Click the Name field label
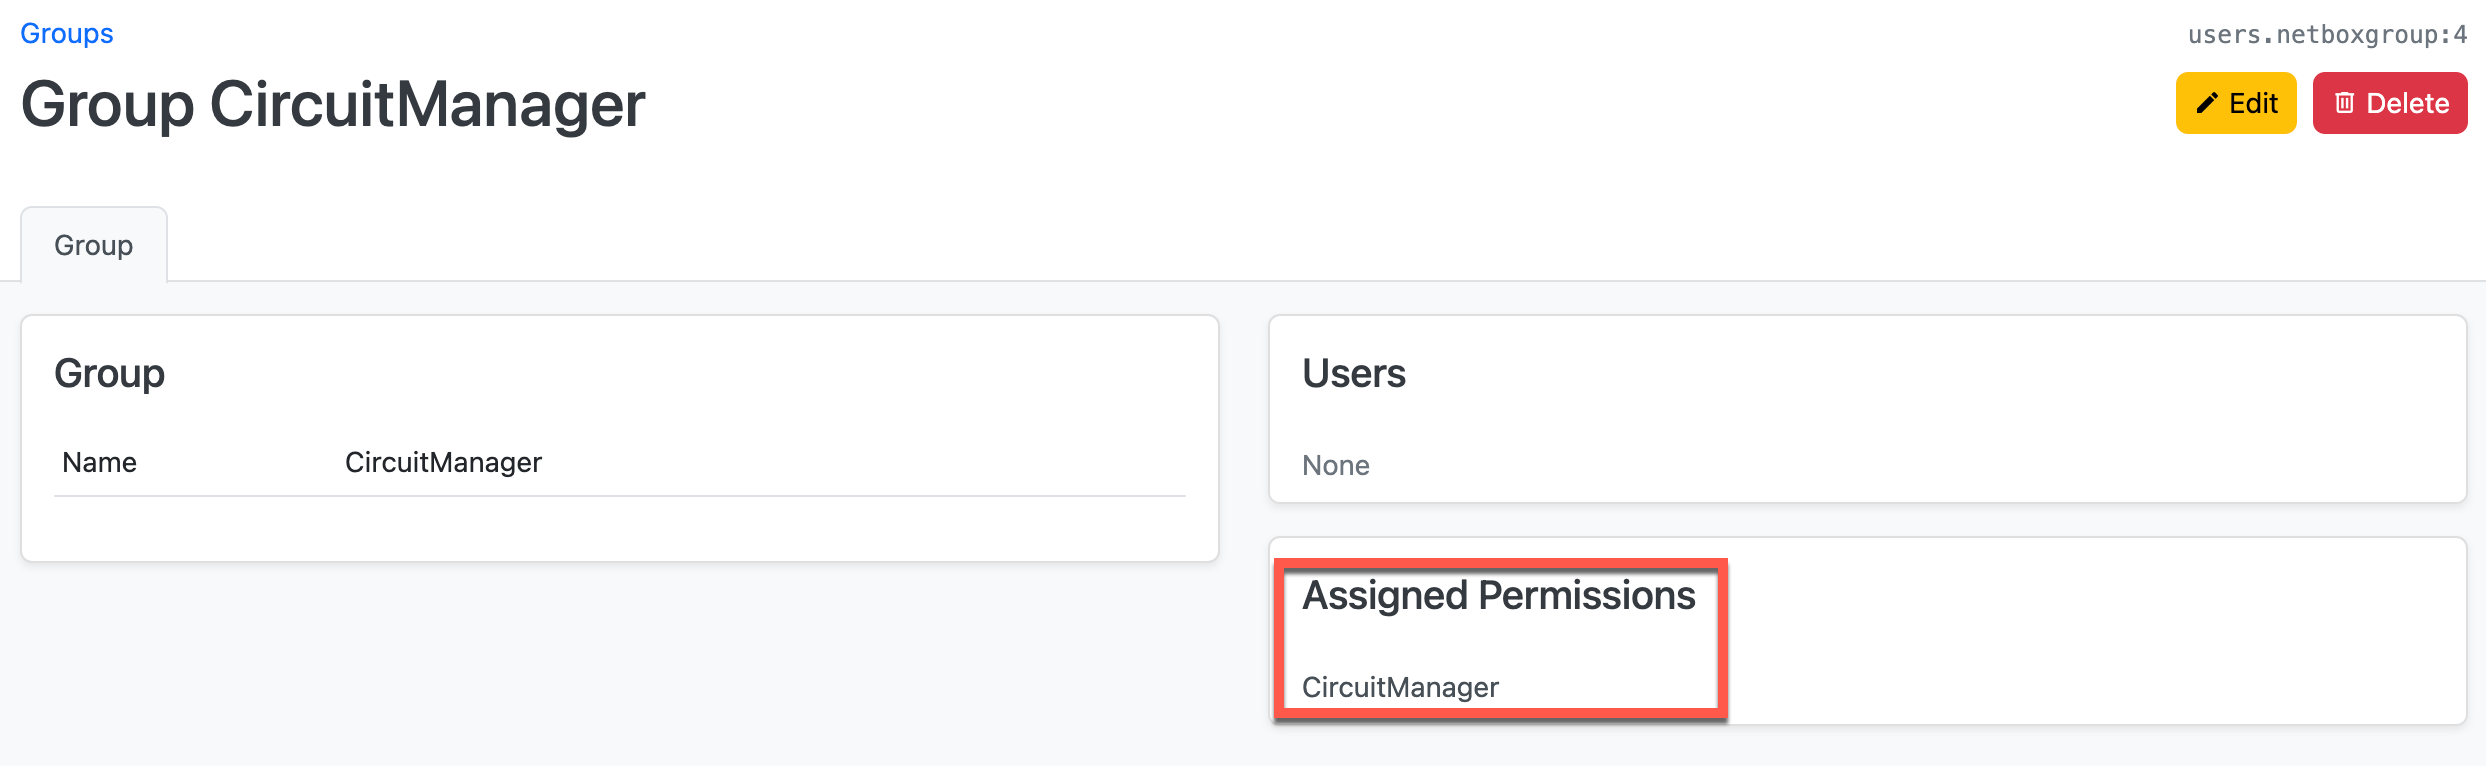 pos(99,462)
